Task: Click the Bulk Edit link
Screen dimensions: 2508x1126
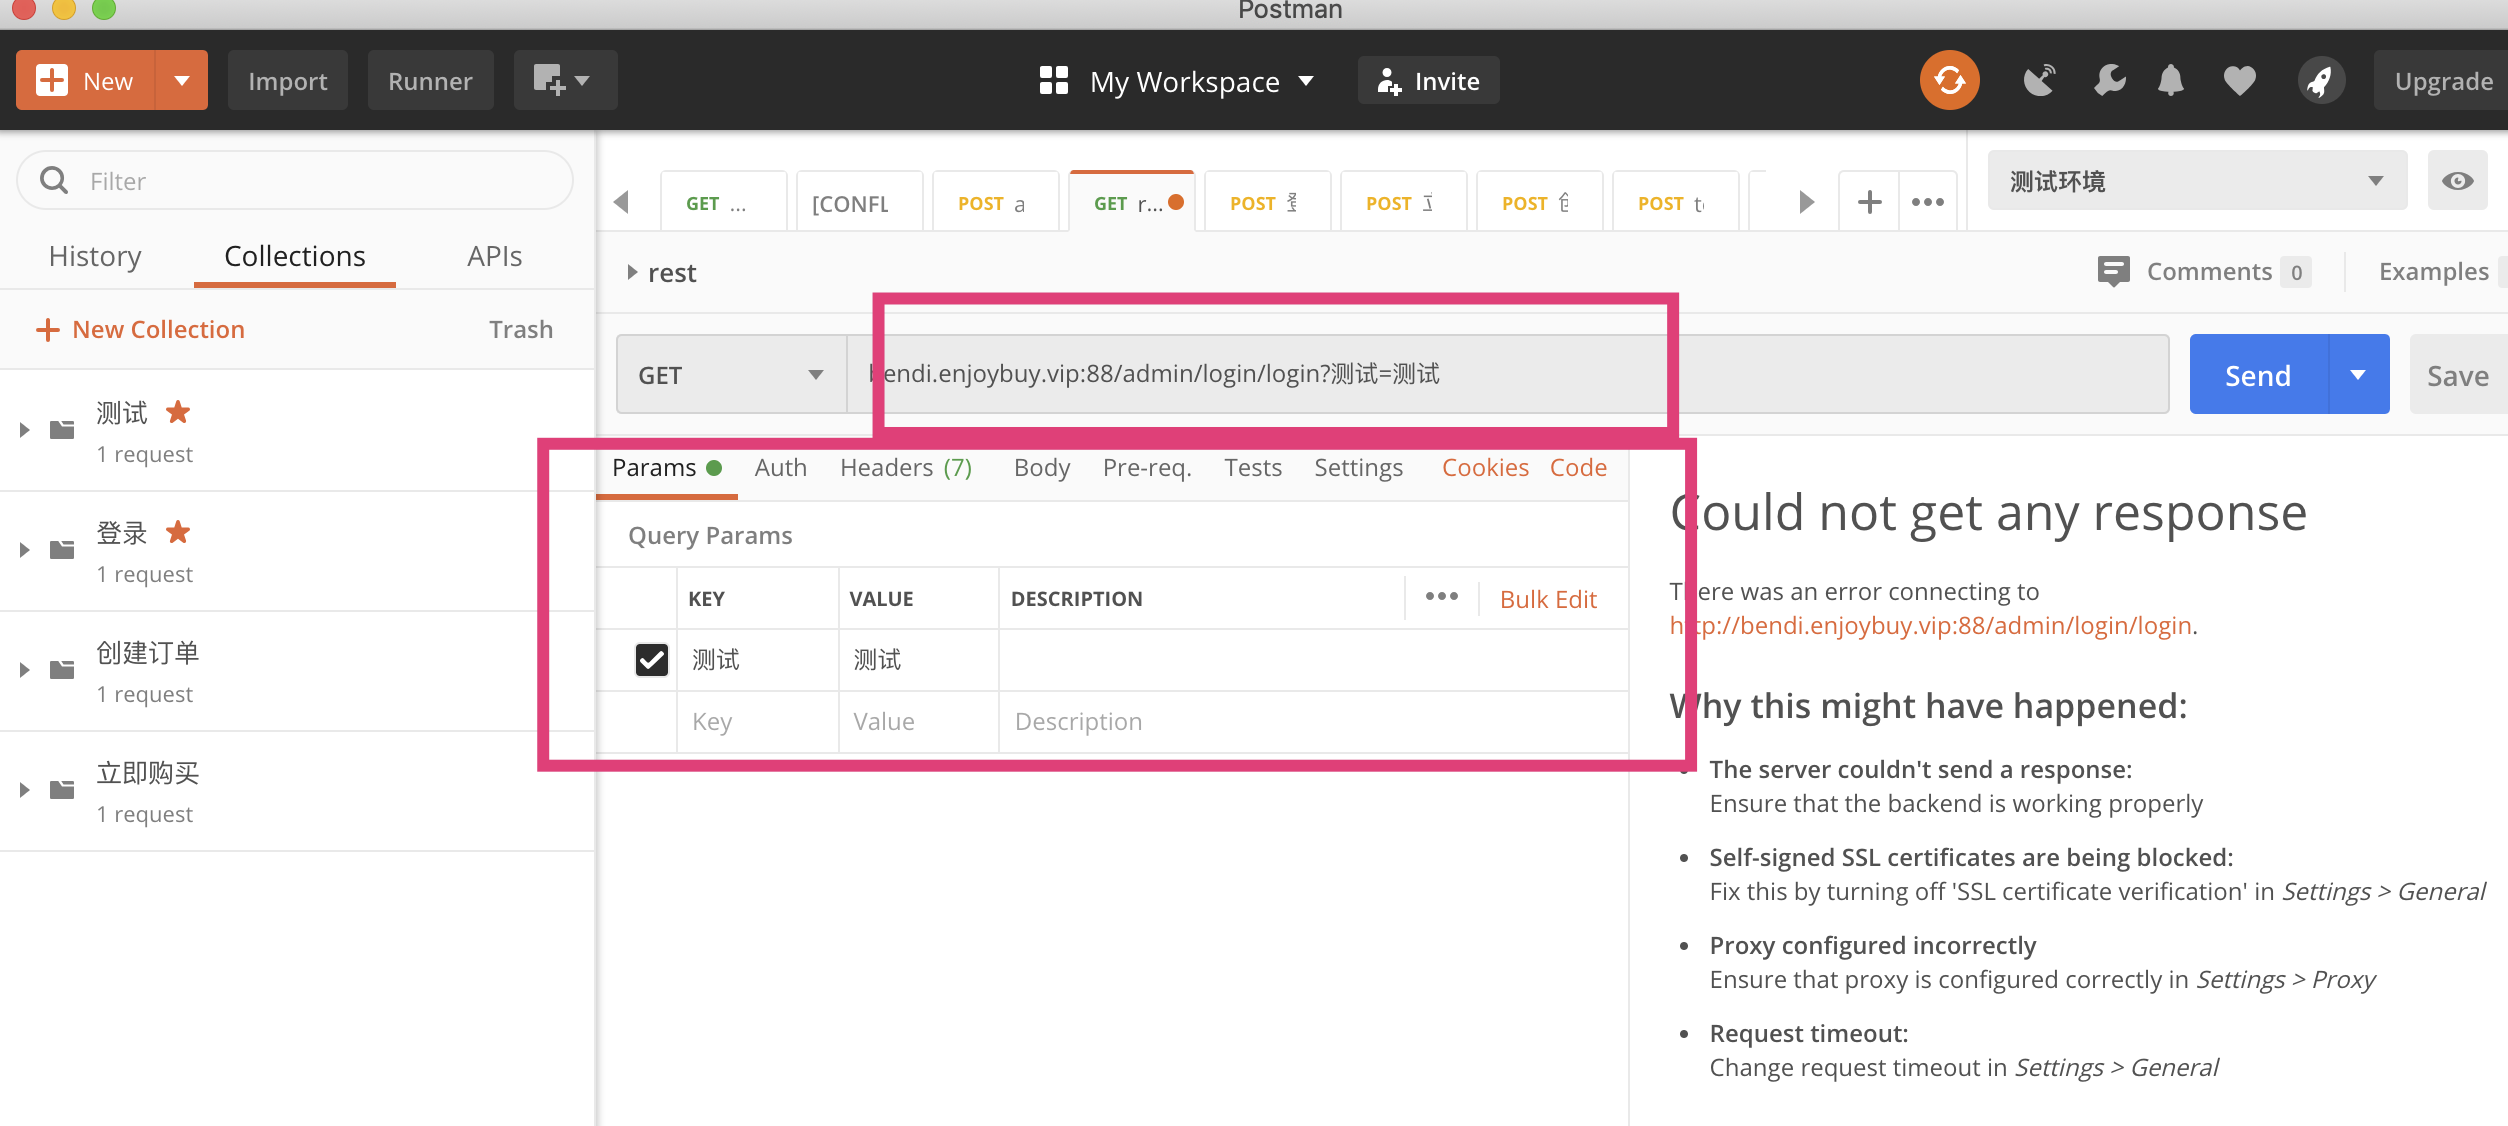Action: [1547, 599]
